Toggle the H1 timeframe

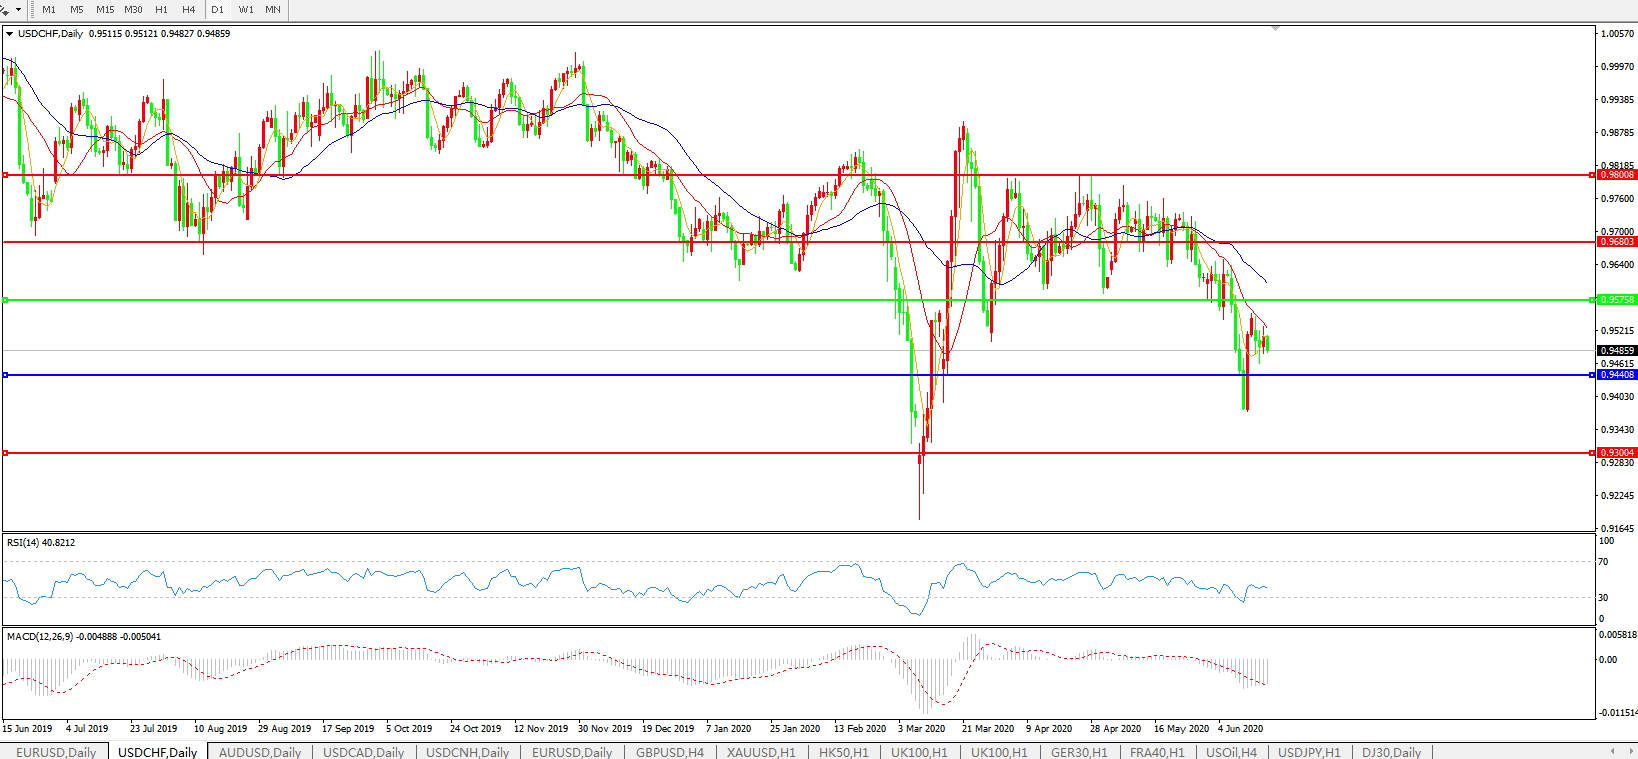point(161,9)
